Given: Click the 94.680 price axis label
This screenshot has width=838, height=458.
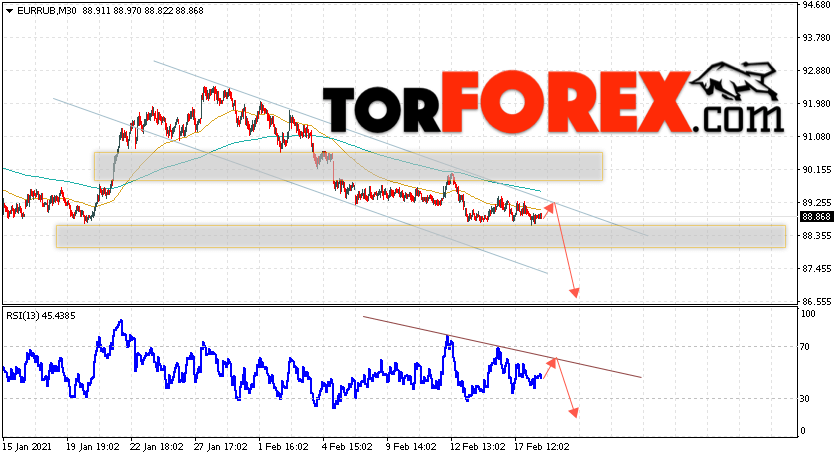Looking at the screenshot, I should point(817,5).
